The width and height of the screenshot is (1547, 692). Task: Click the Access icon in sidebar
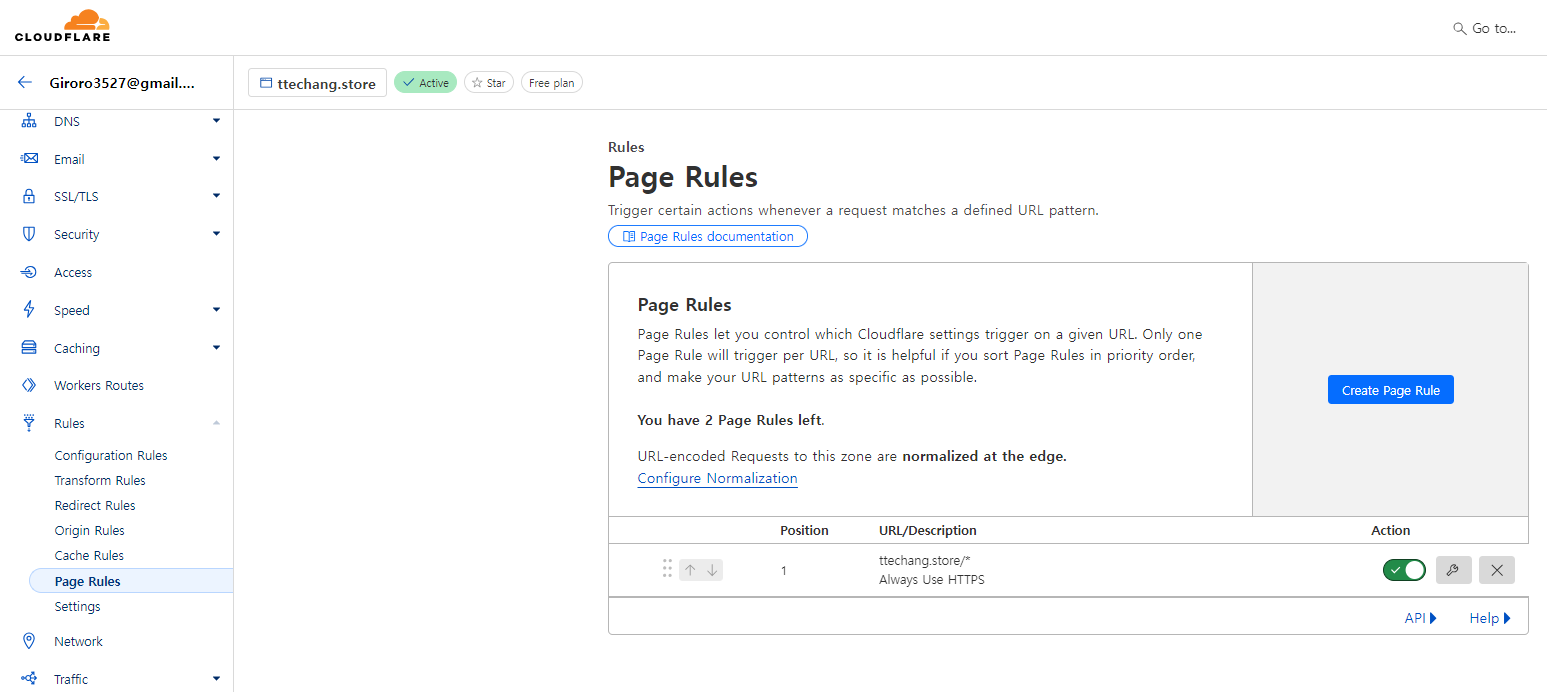click(29, 272)
